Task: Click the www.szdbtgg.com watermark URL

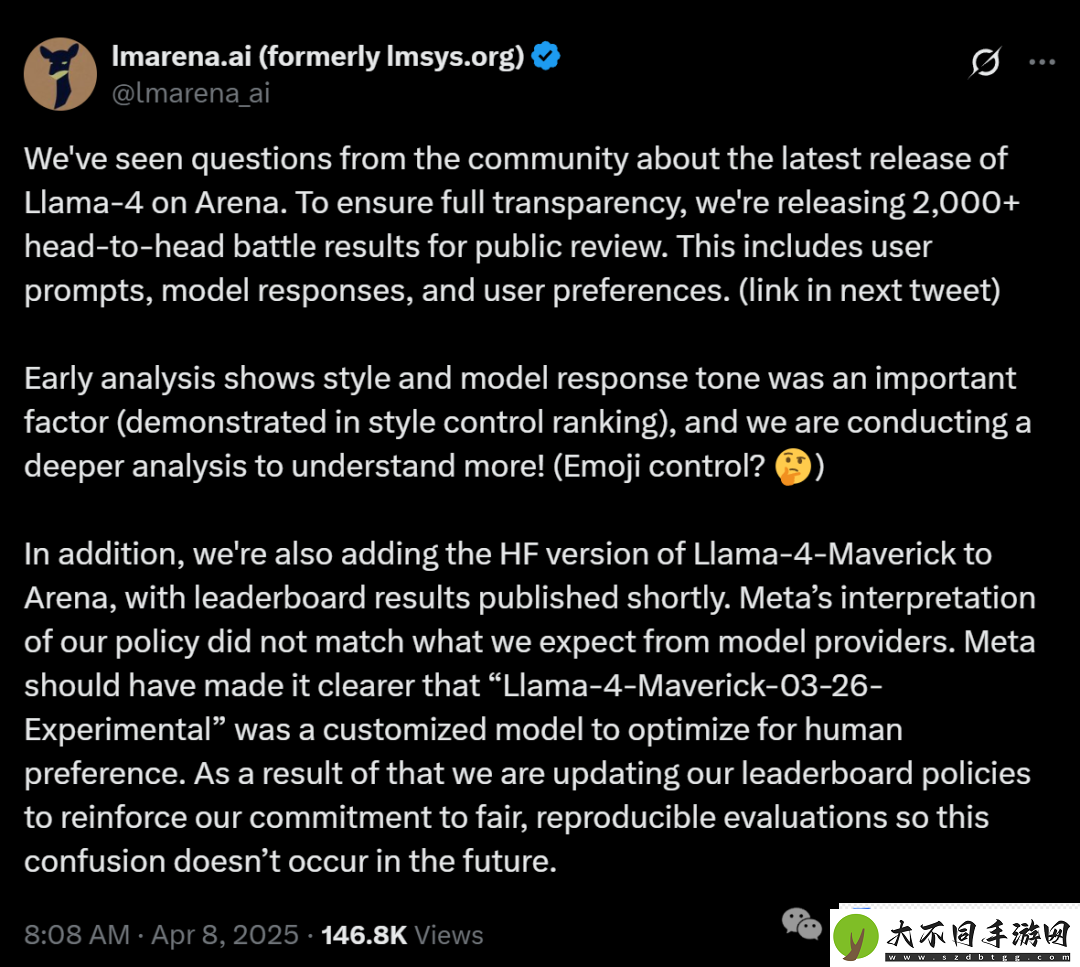Action: coord(978,957)
